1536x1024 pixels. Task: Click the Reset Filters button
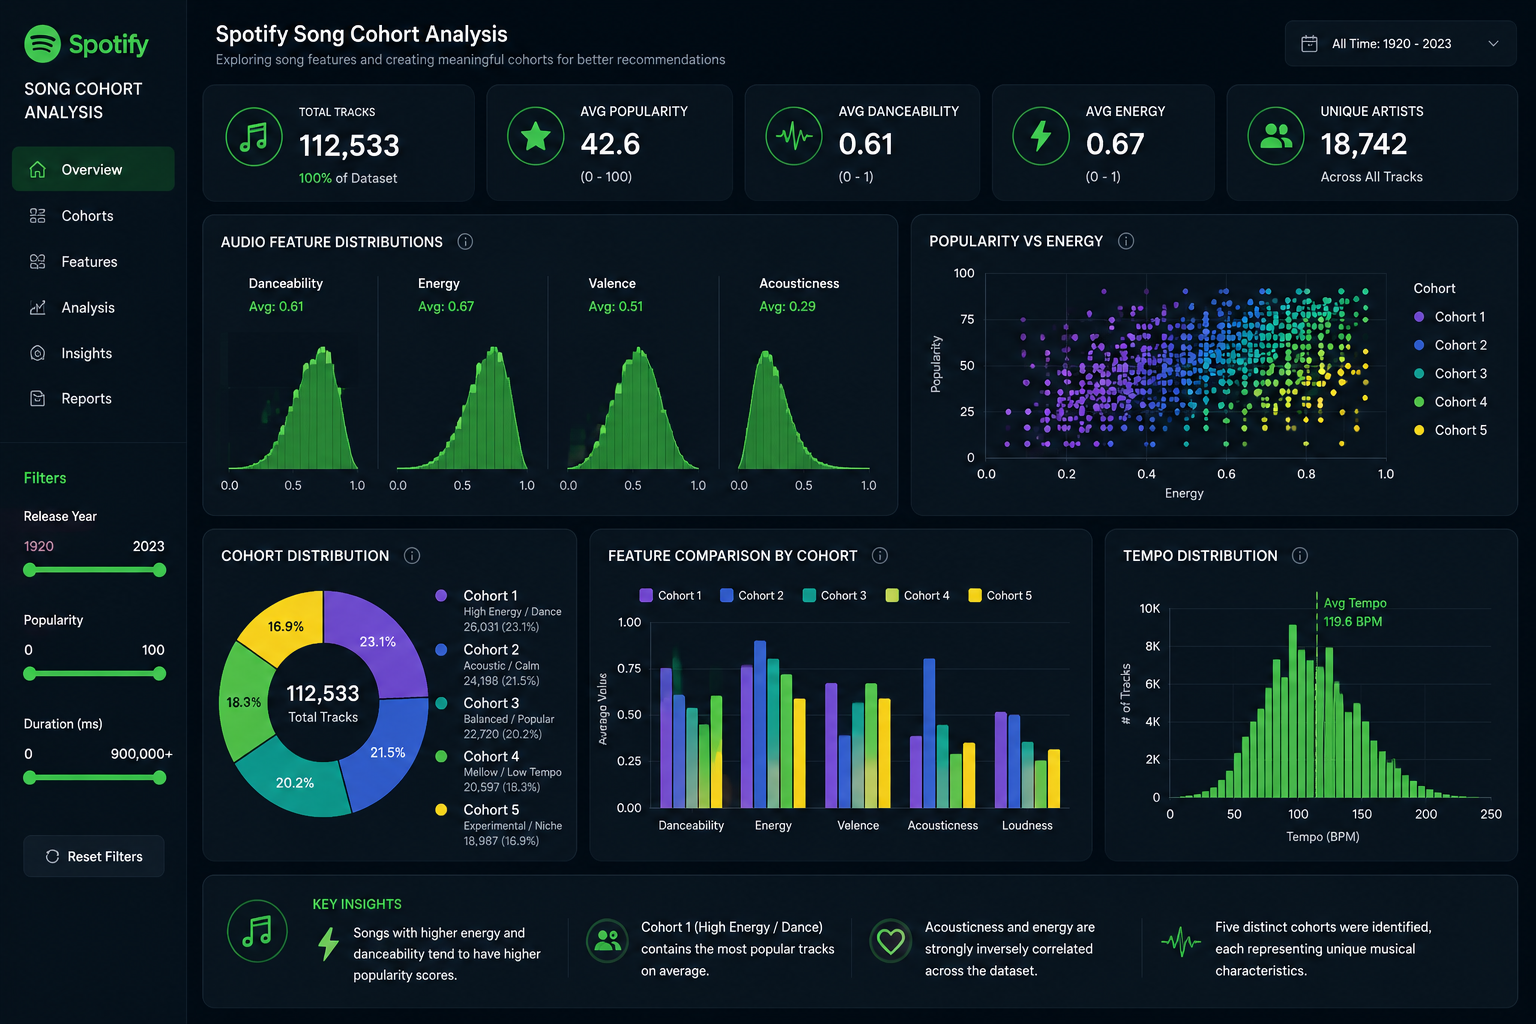pos(94,857)
